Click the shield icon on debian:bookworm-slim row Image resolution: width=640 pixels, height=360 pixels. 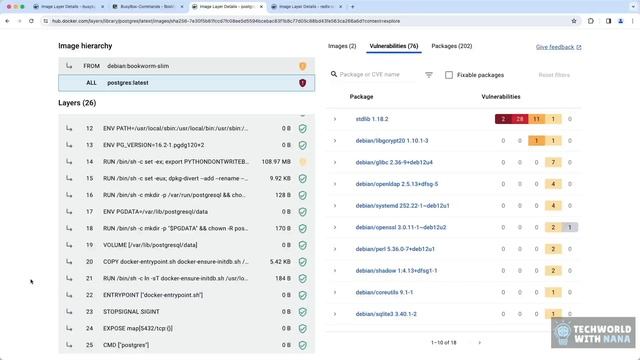click(x=302, y=66)
